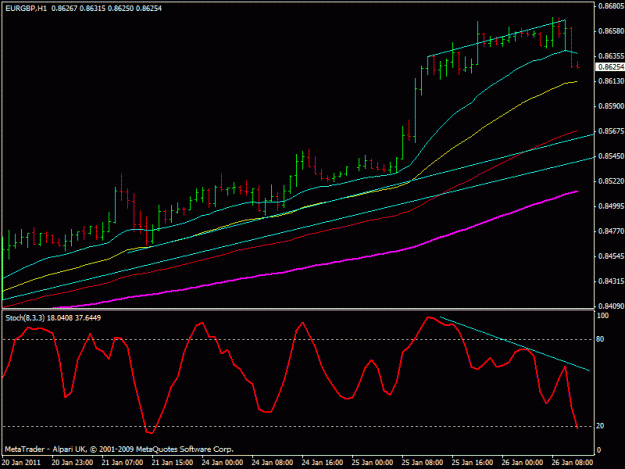Click the 25 Jan 08:00 time label
This screenshot has width=625, height=469.
pos(422,463)
